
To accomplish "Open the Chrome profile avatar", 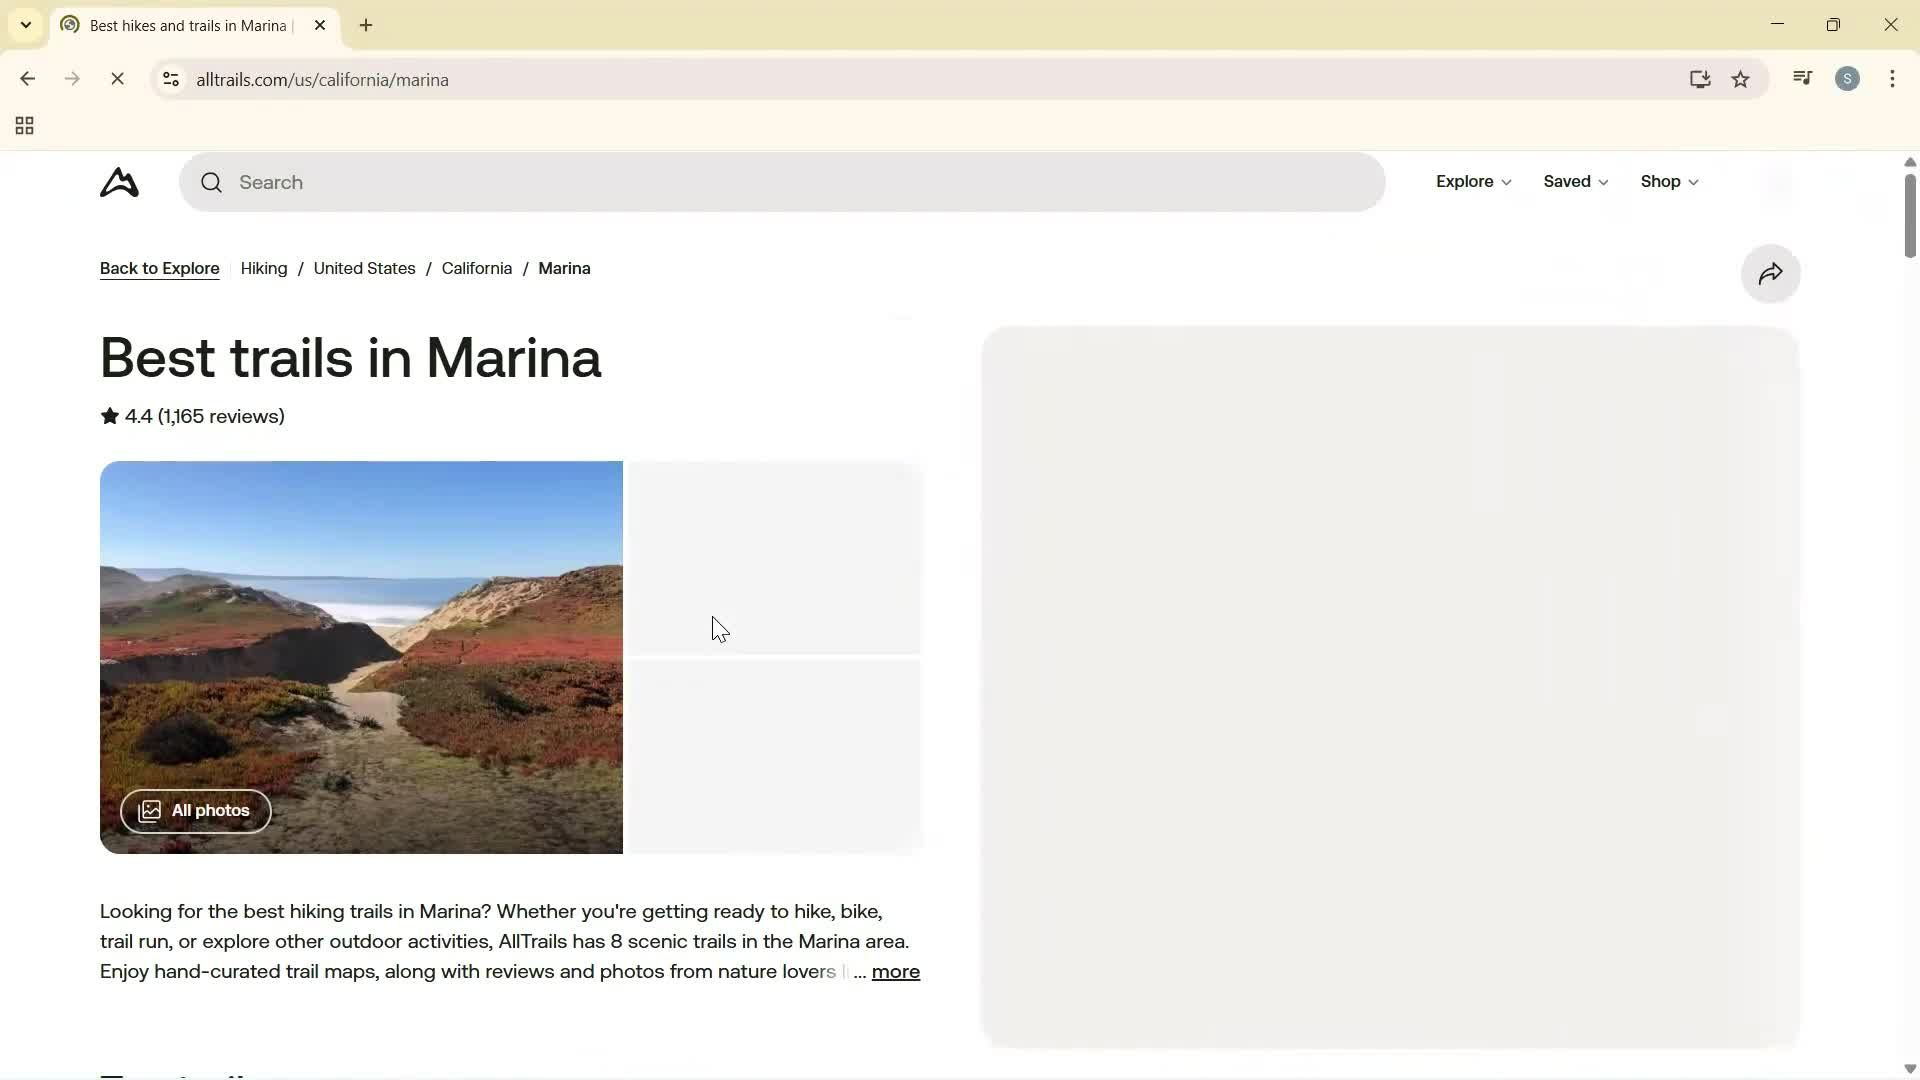I will 1848,78.
